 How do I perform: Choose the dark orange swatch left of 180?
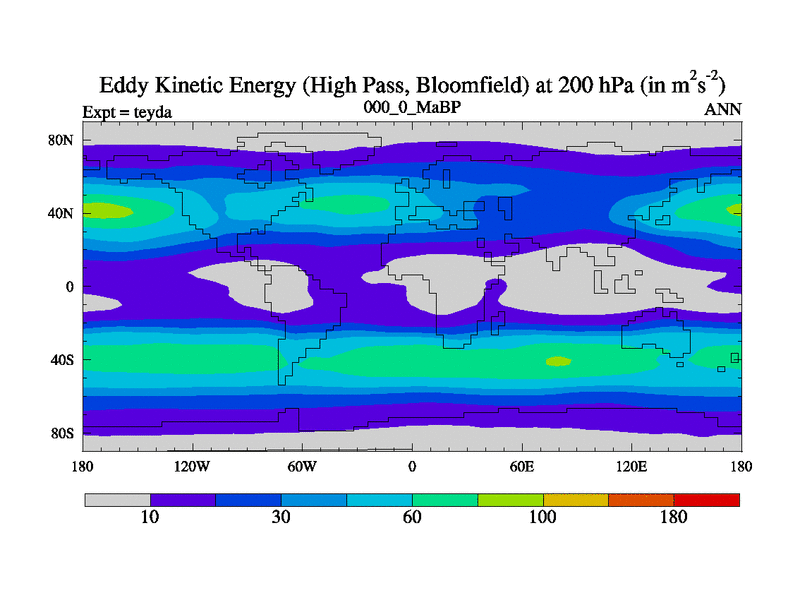(641, 499)
